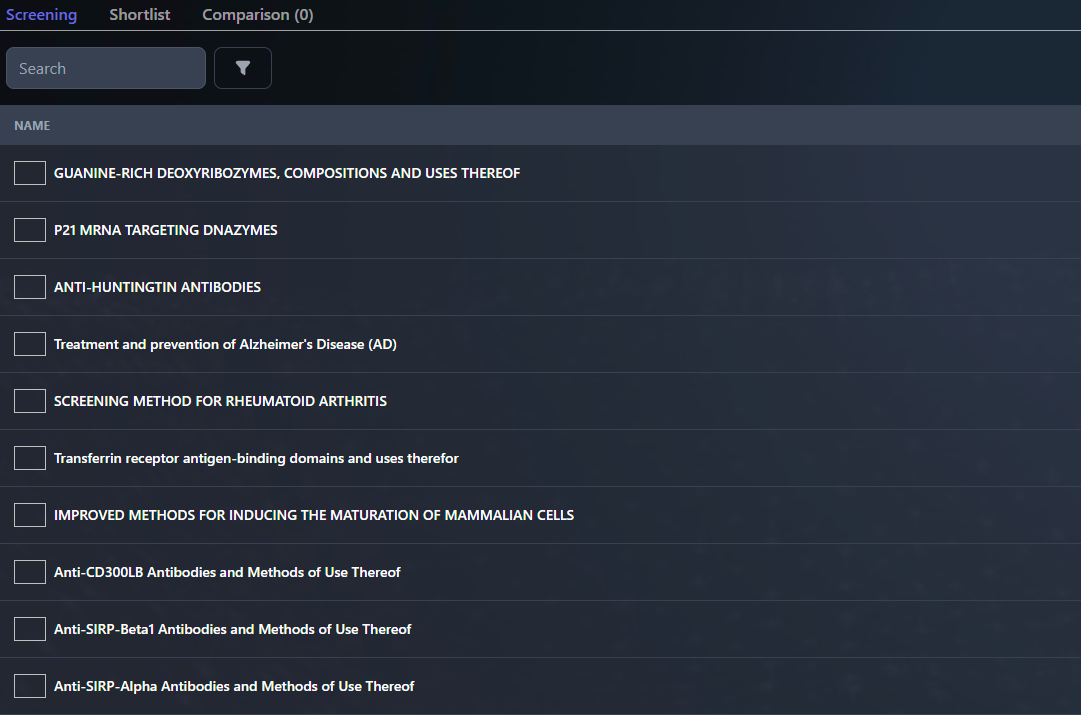Open Screening Method for Rheumatoid Arthritis title
Viewport: 1081px width, 715px height.
220,401
